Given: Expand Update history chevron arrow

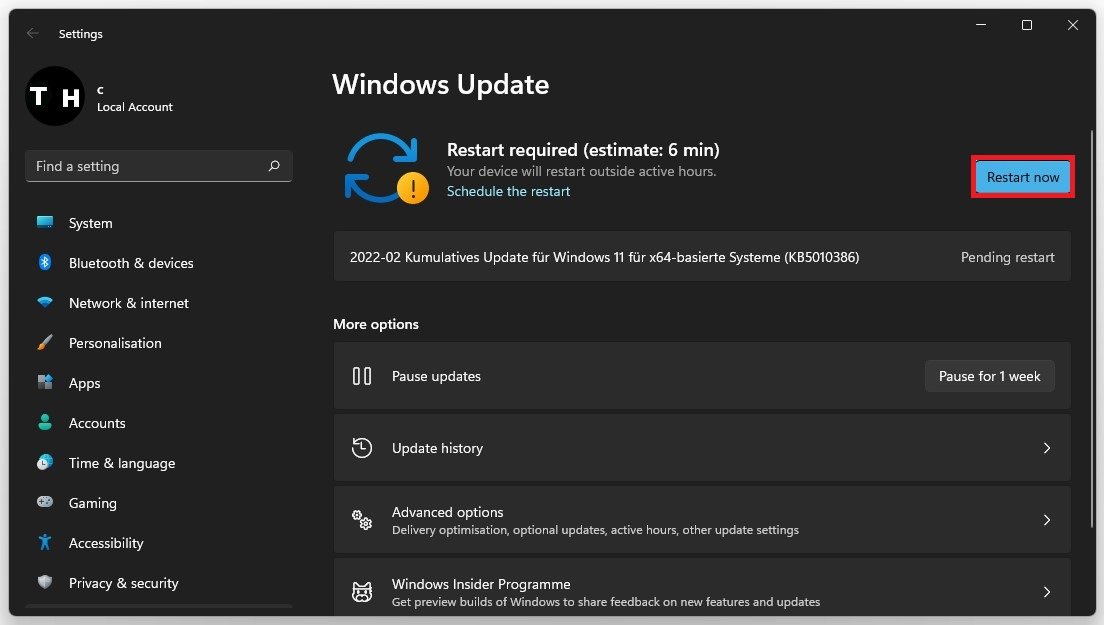Looking at the screenshot, I should pyautogui.click(x=1046, y=448).
